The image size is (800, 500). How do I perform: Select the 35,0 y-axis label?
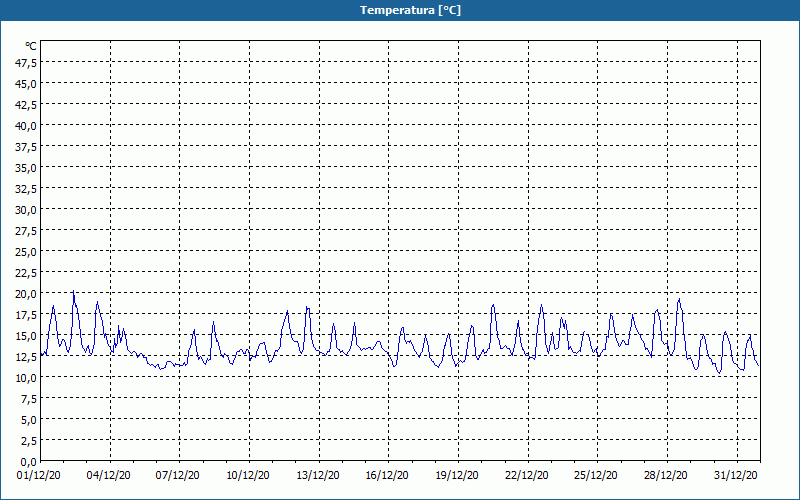27,167
